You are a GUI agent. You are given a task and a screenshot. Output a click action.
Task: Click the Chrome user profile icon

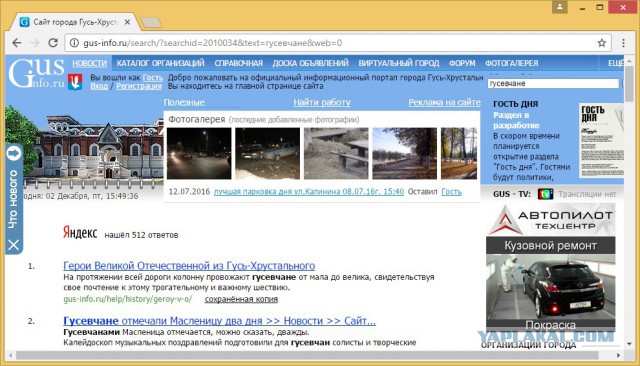click(560, 7)
